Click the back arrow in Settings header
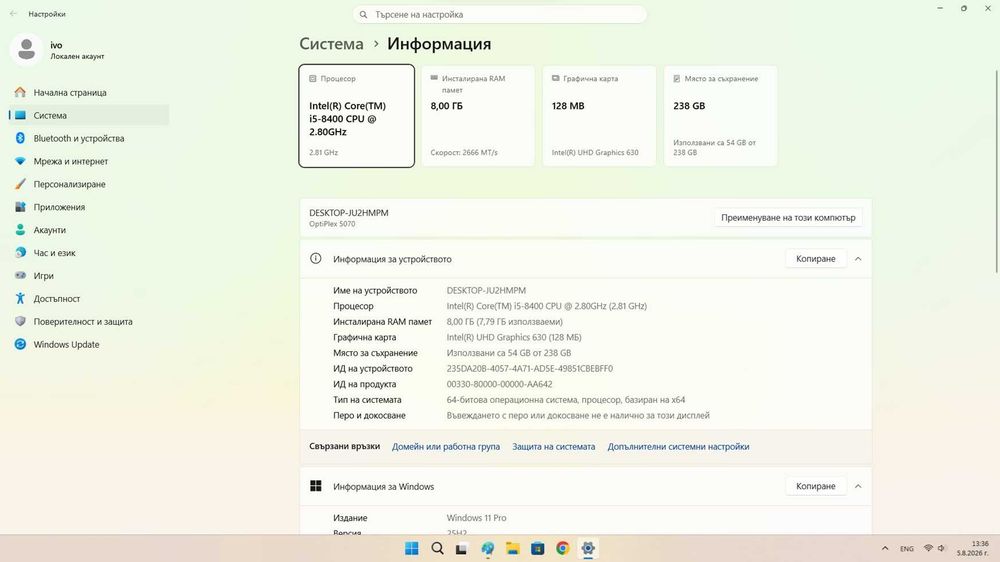The height and width of the screenshot is (562, 1000). pos(13,13)
